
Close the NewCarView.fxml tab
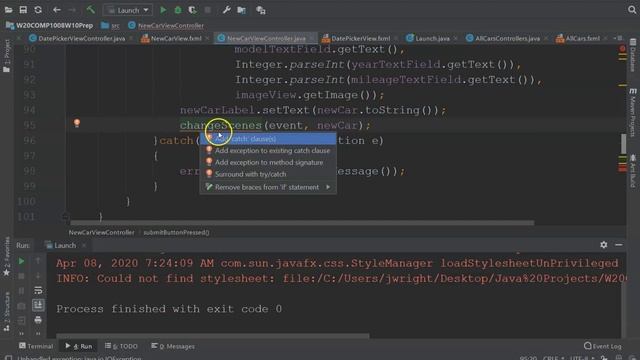(x=208, y=38)
